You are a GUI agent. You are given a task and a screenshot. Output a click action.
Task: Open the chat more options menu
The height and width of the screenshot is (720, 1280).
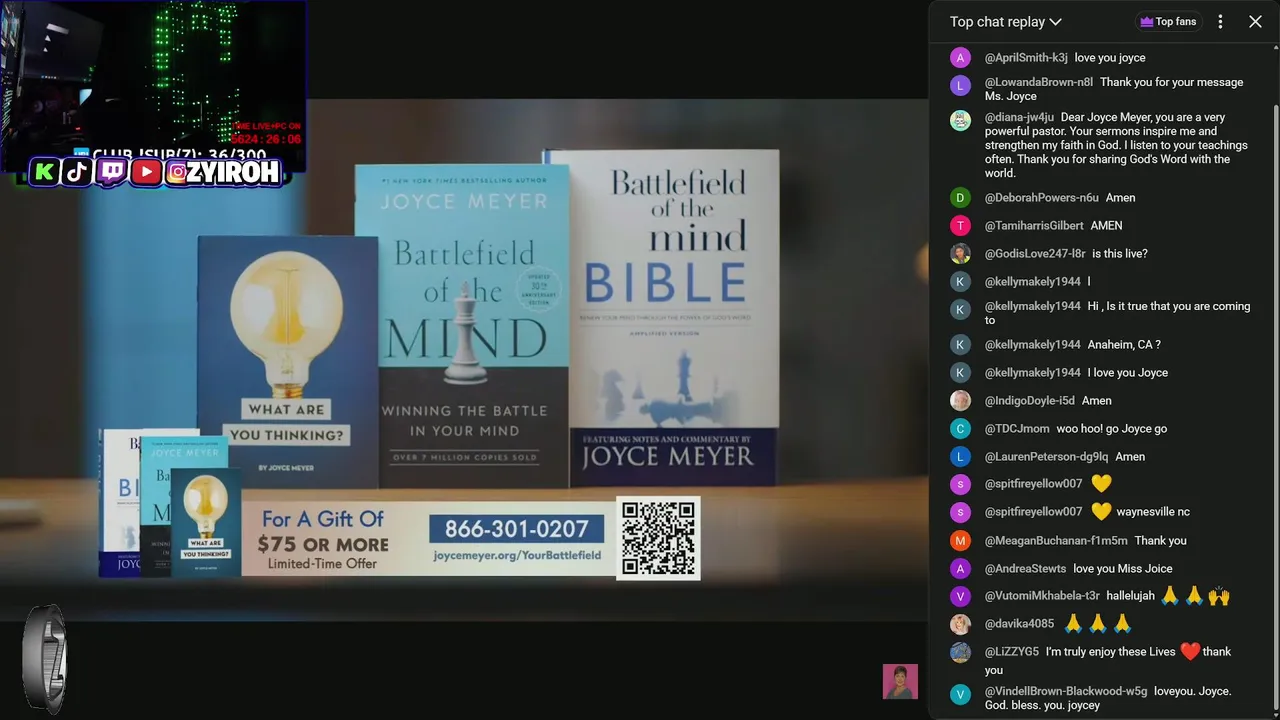pyautogui.click(x=1220, y=22)
